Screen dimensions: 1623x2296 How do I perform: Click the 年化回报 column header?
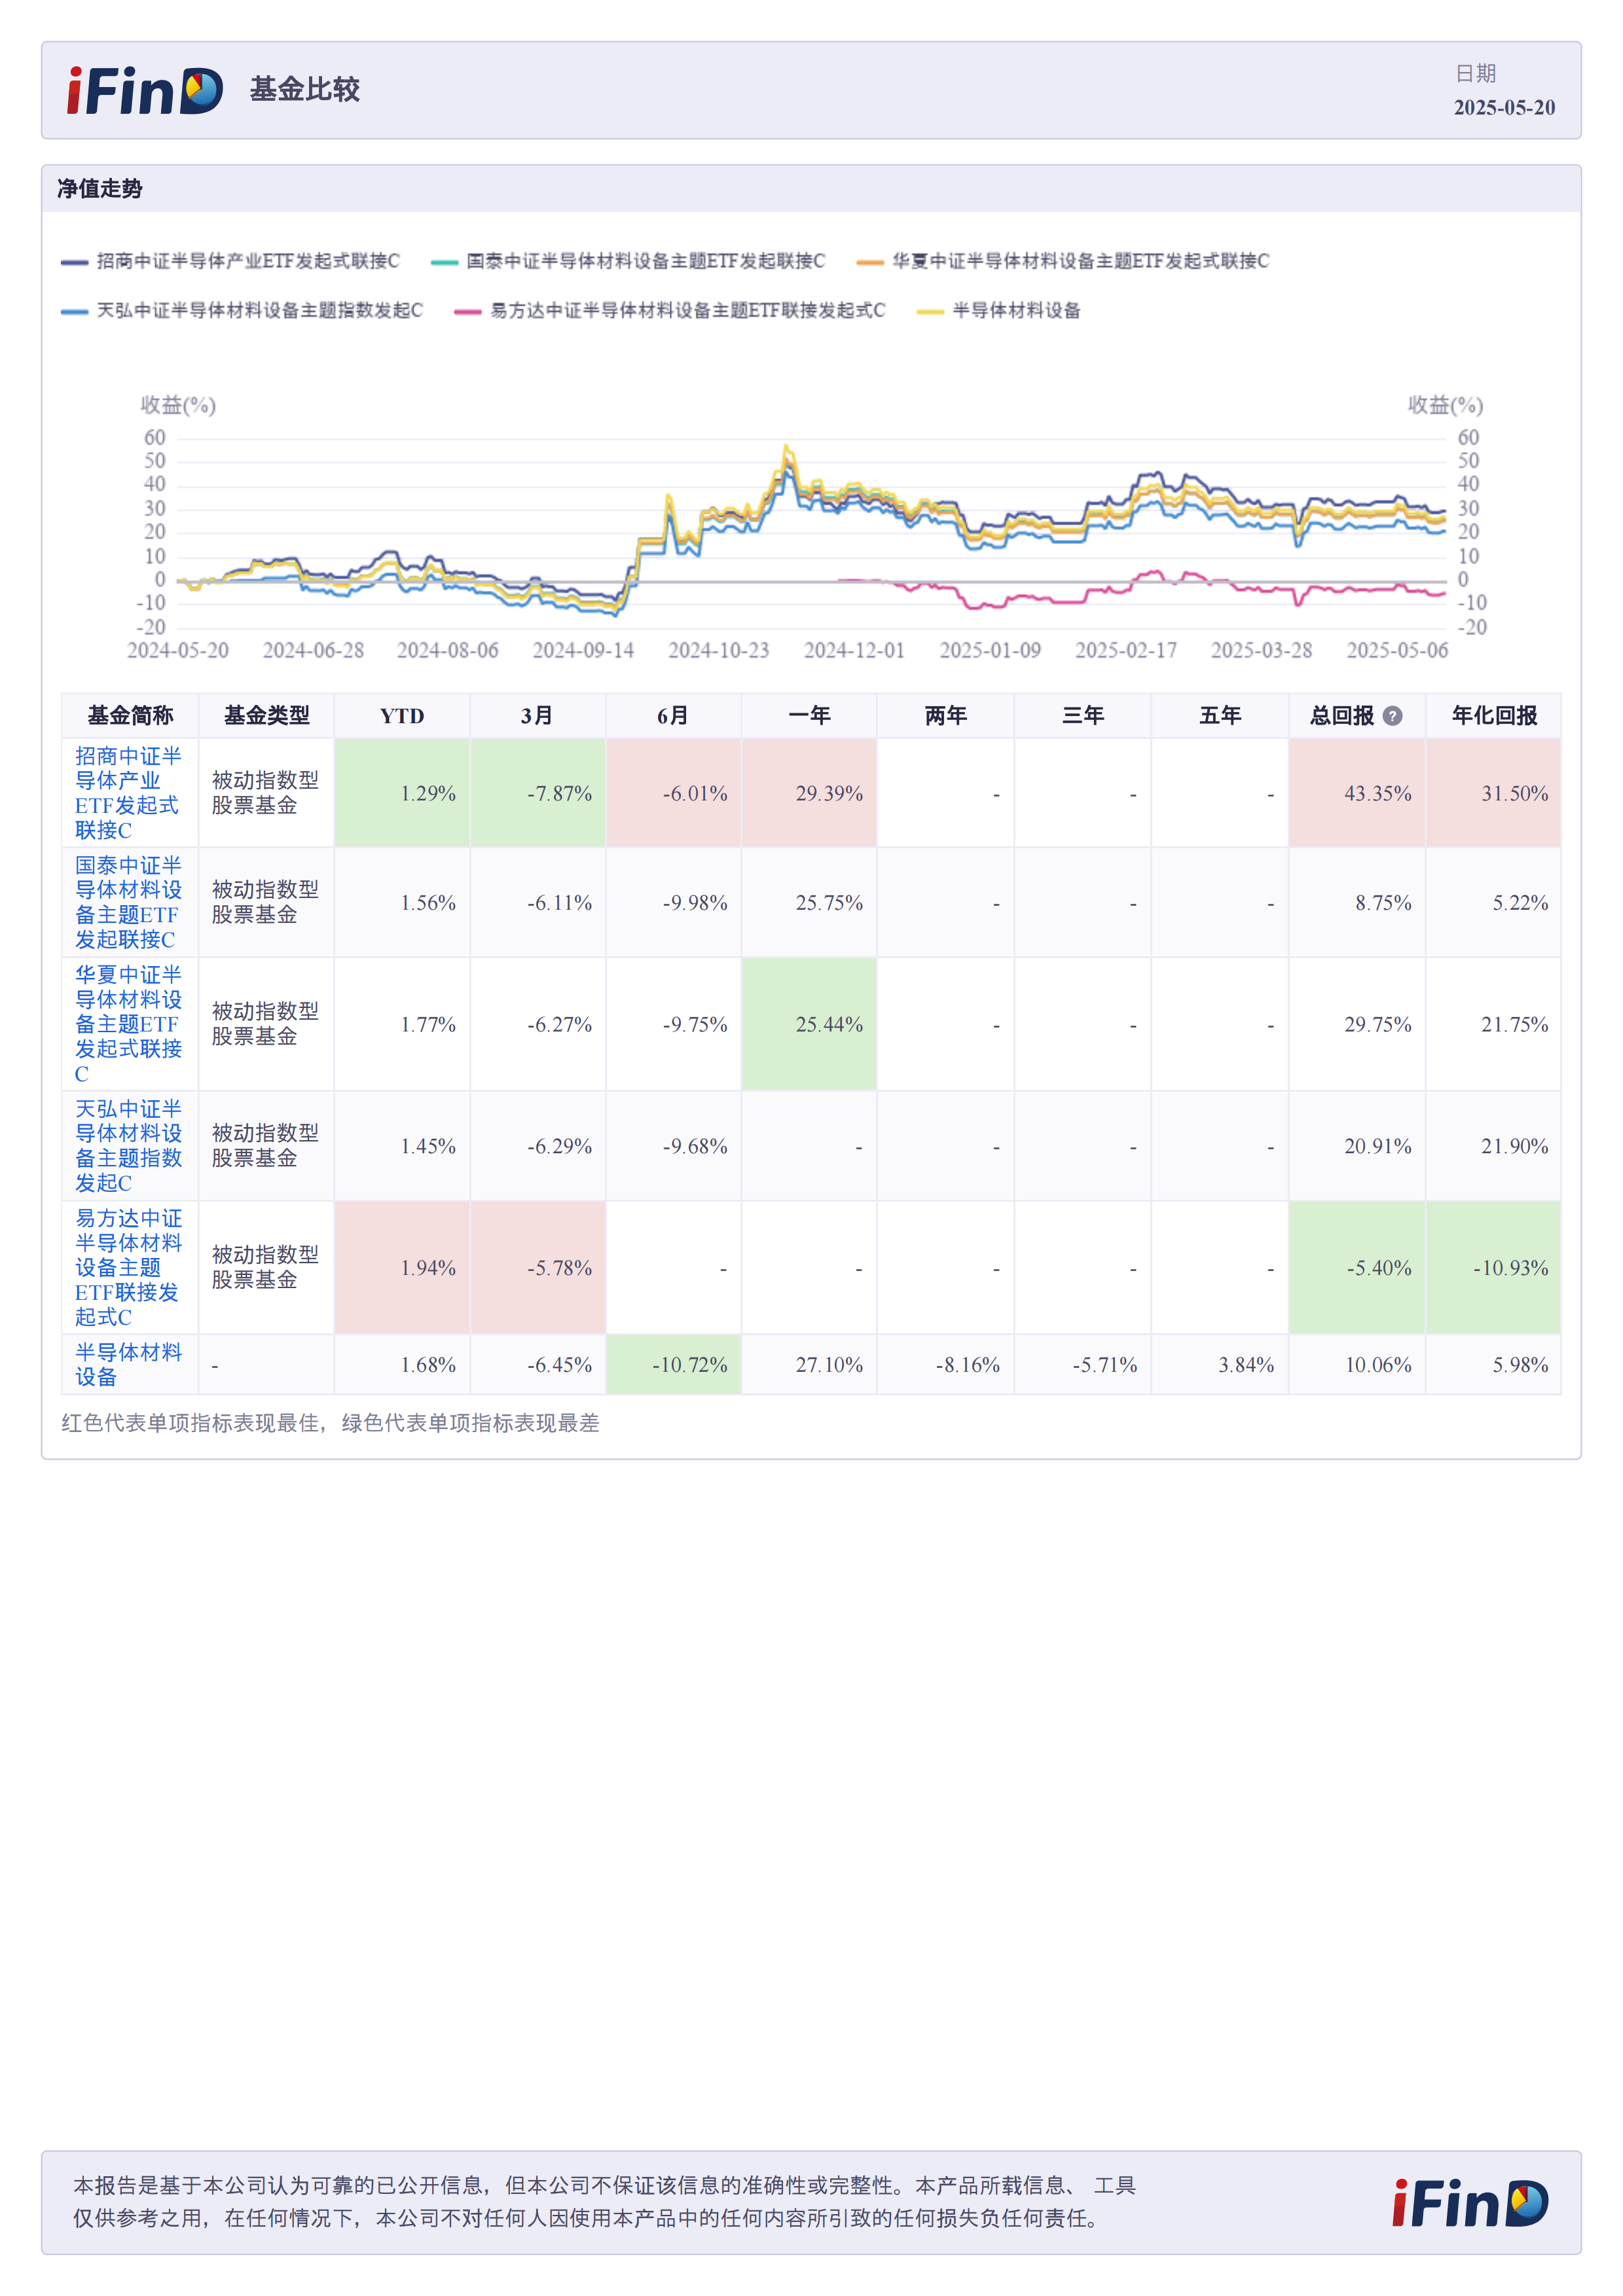pyautogui.click(x=1494, y=716)
